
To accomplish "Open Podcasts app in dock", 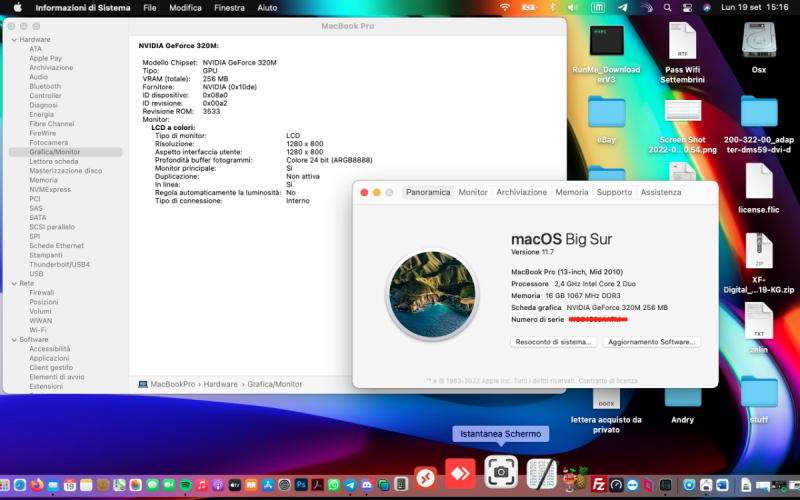I will coord(218,485).
